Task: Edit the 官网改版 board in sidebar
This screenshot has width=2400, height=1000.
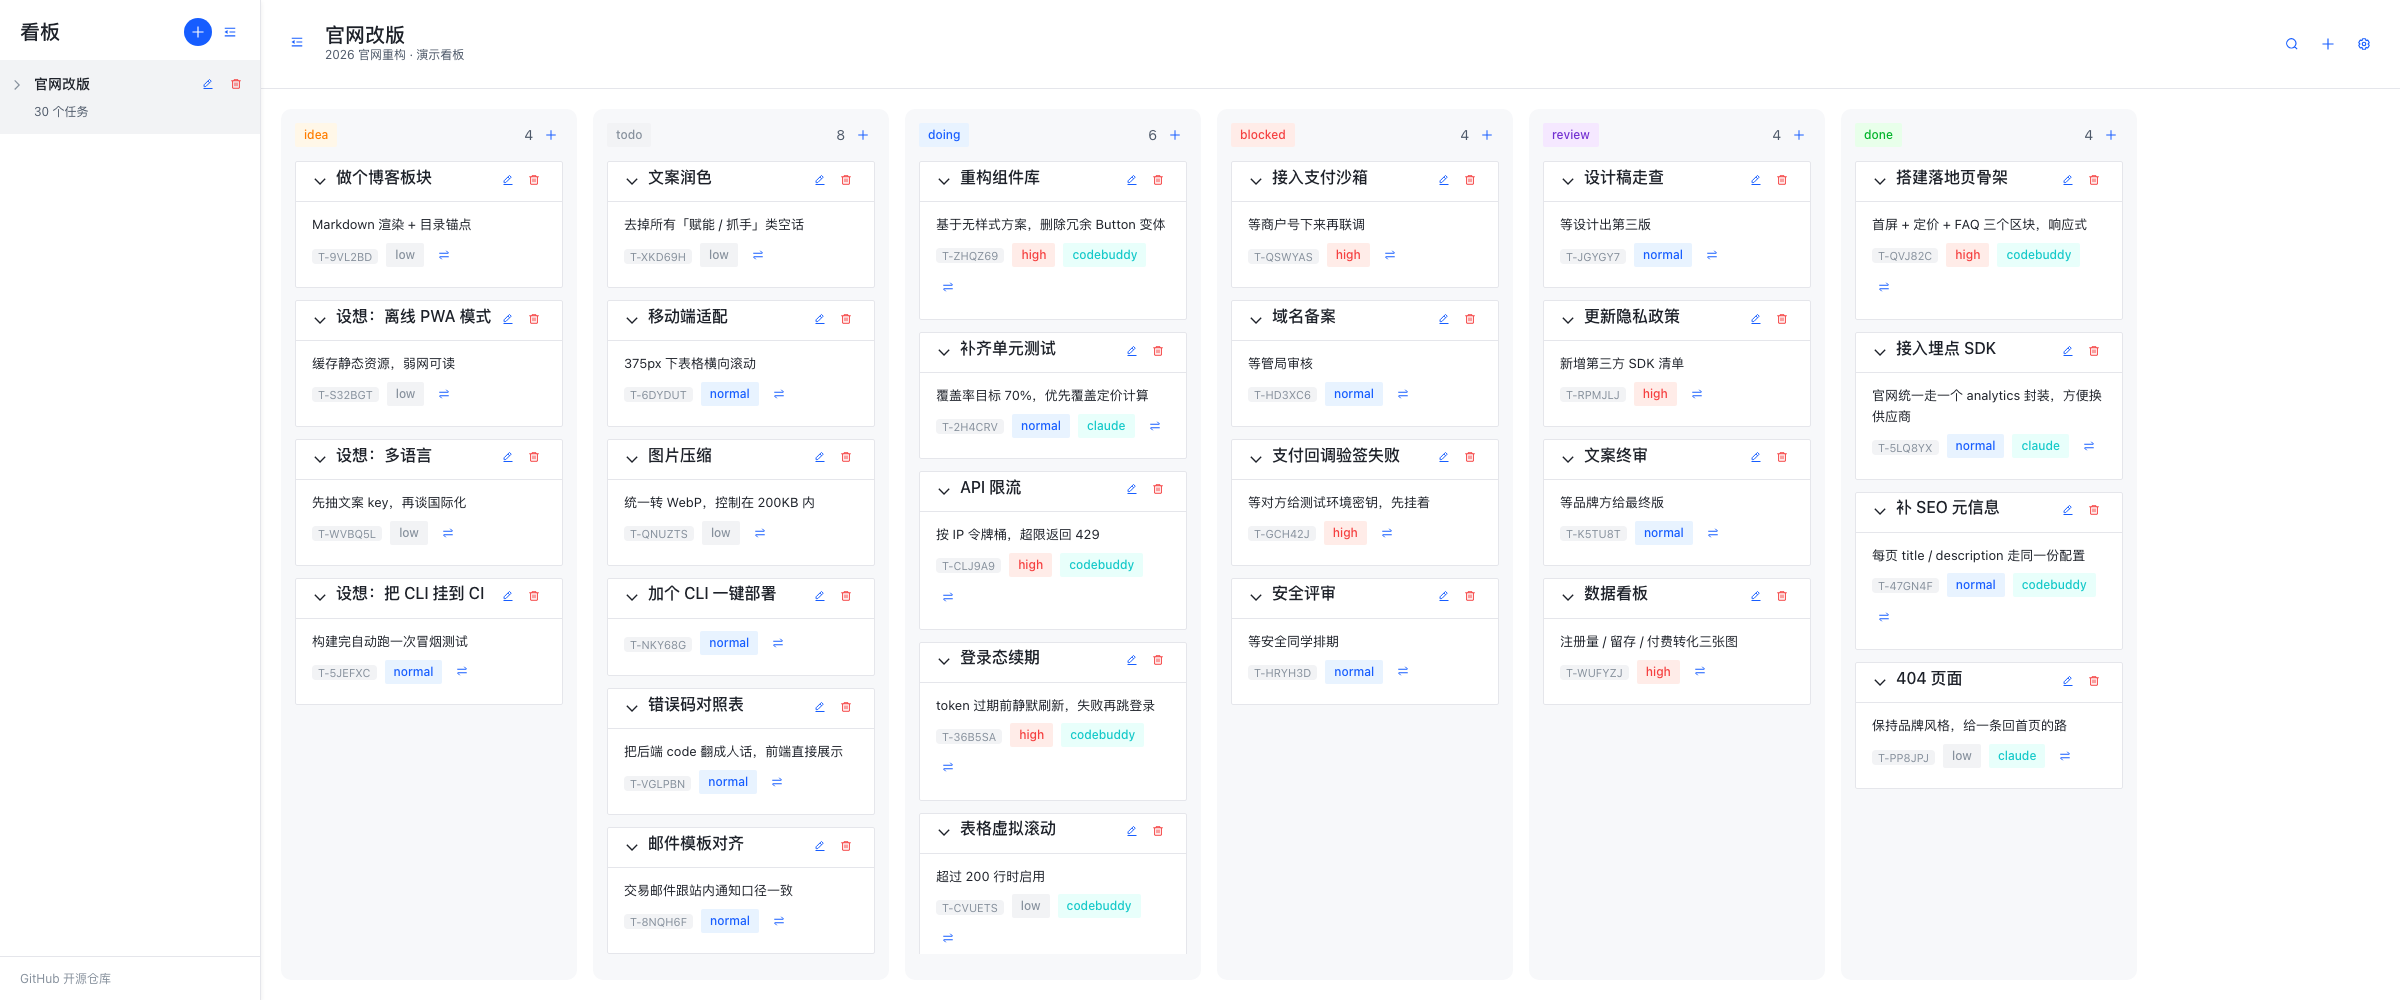Action: coord(208,84)
